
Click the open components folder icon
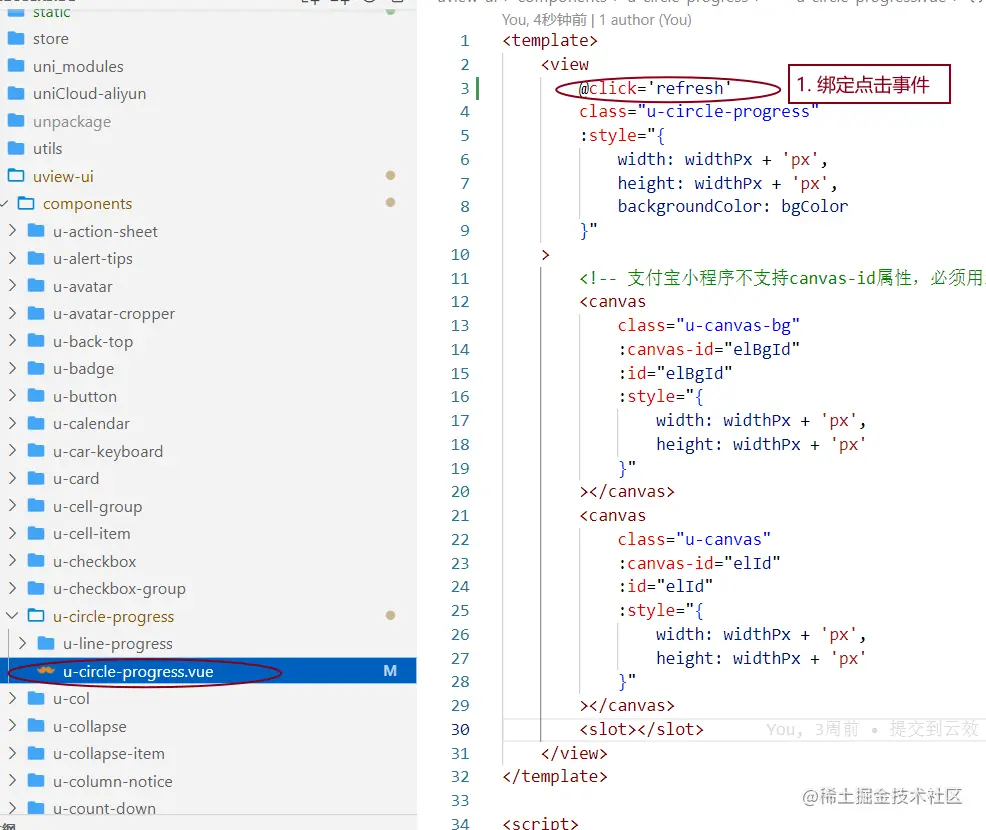pos(26,203)
